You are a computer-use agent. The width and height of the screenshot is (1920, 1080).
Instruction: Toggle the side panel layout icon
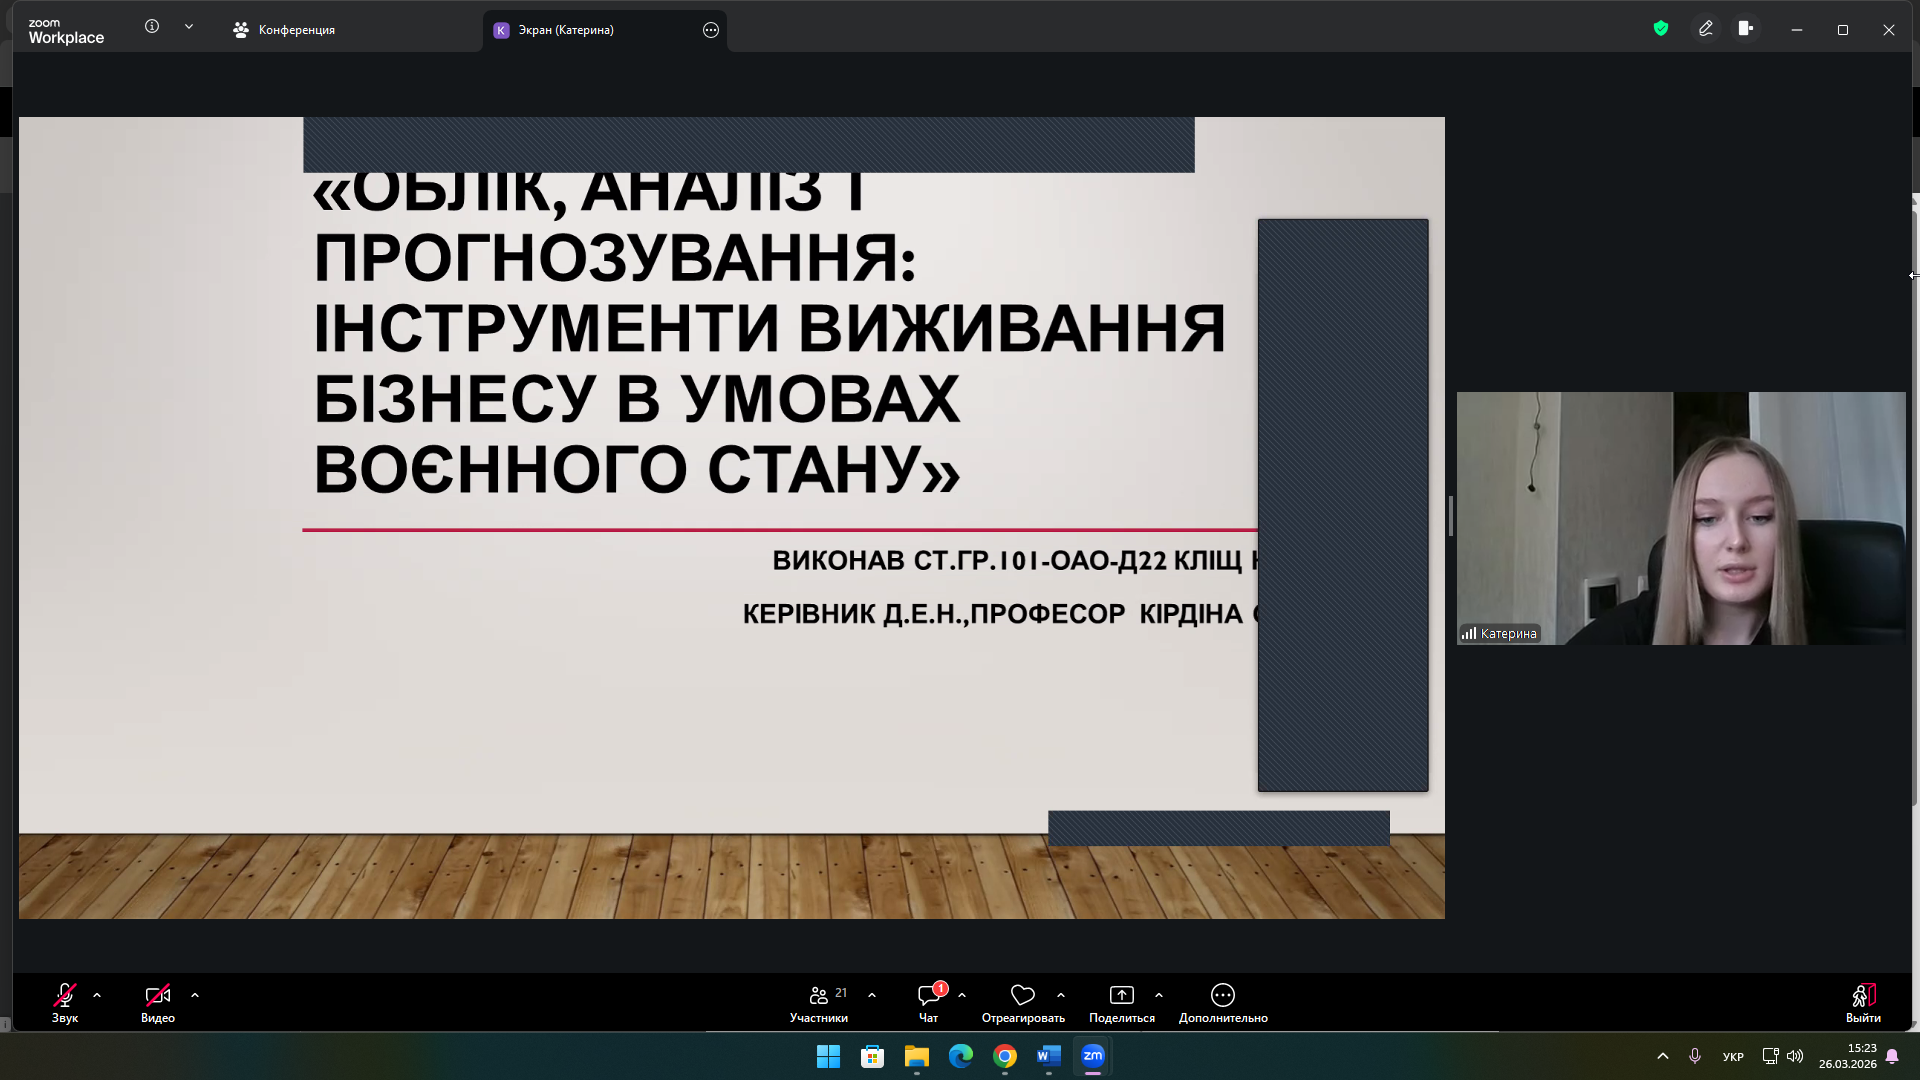pos(1746,29)
